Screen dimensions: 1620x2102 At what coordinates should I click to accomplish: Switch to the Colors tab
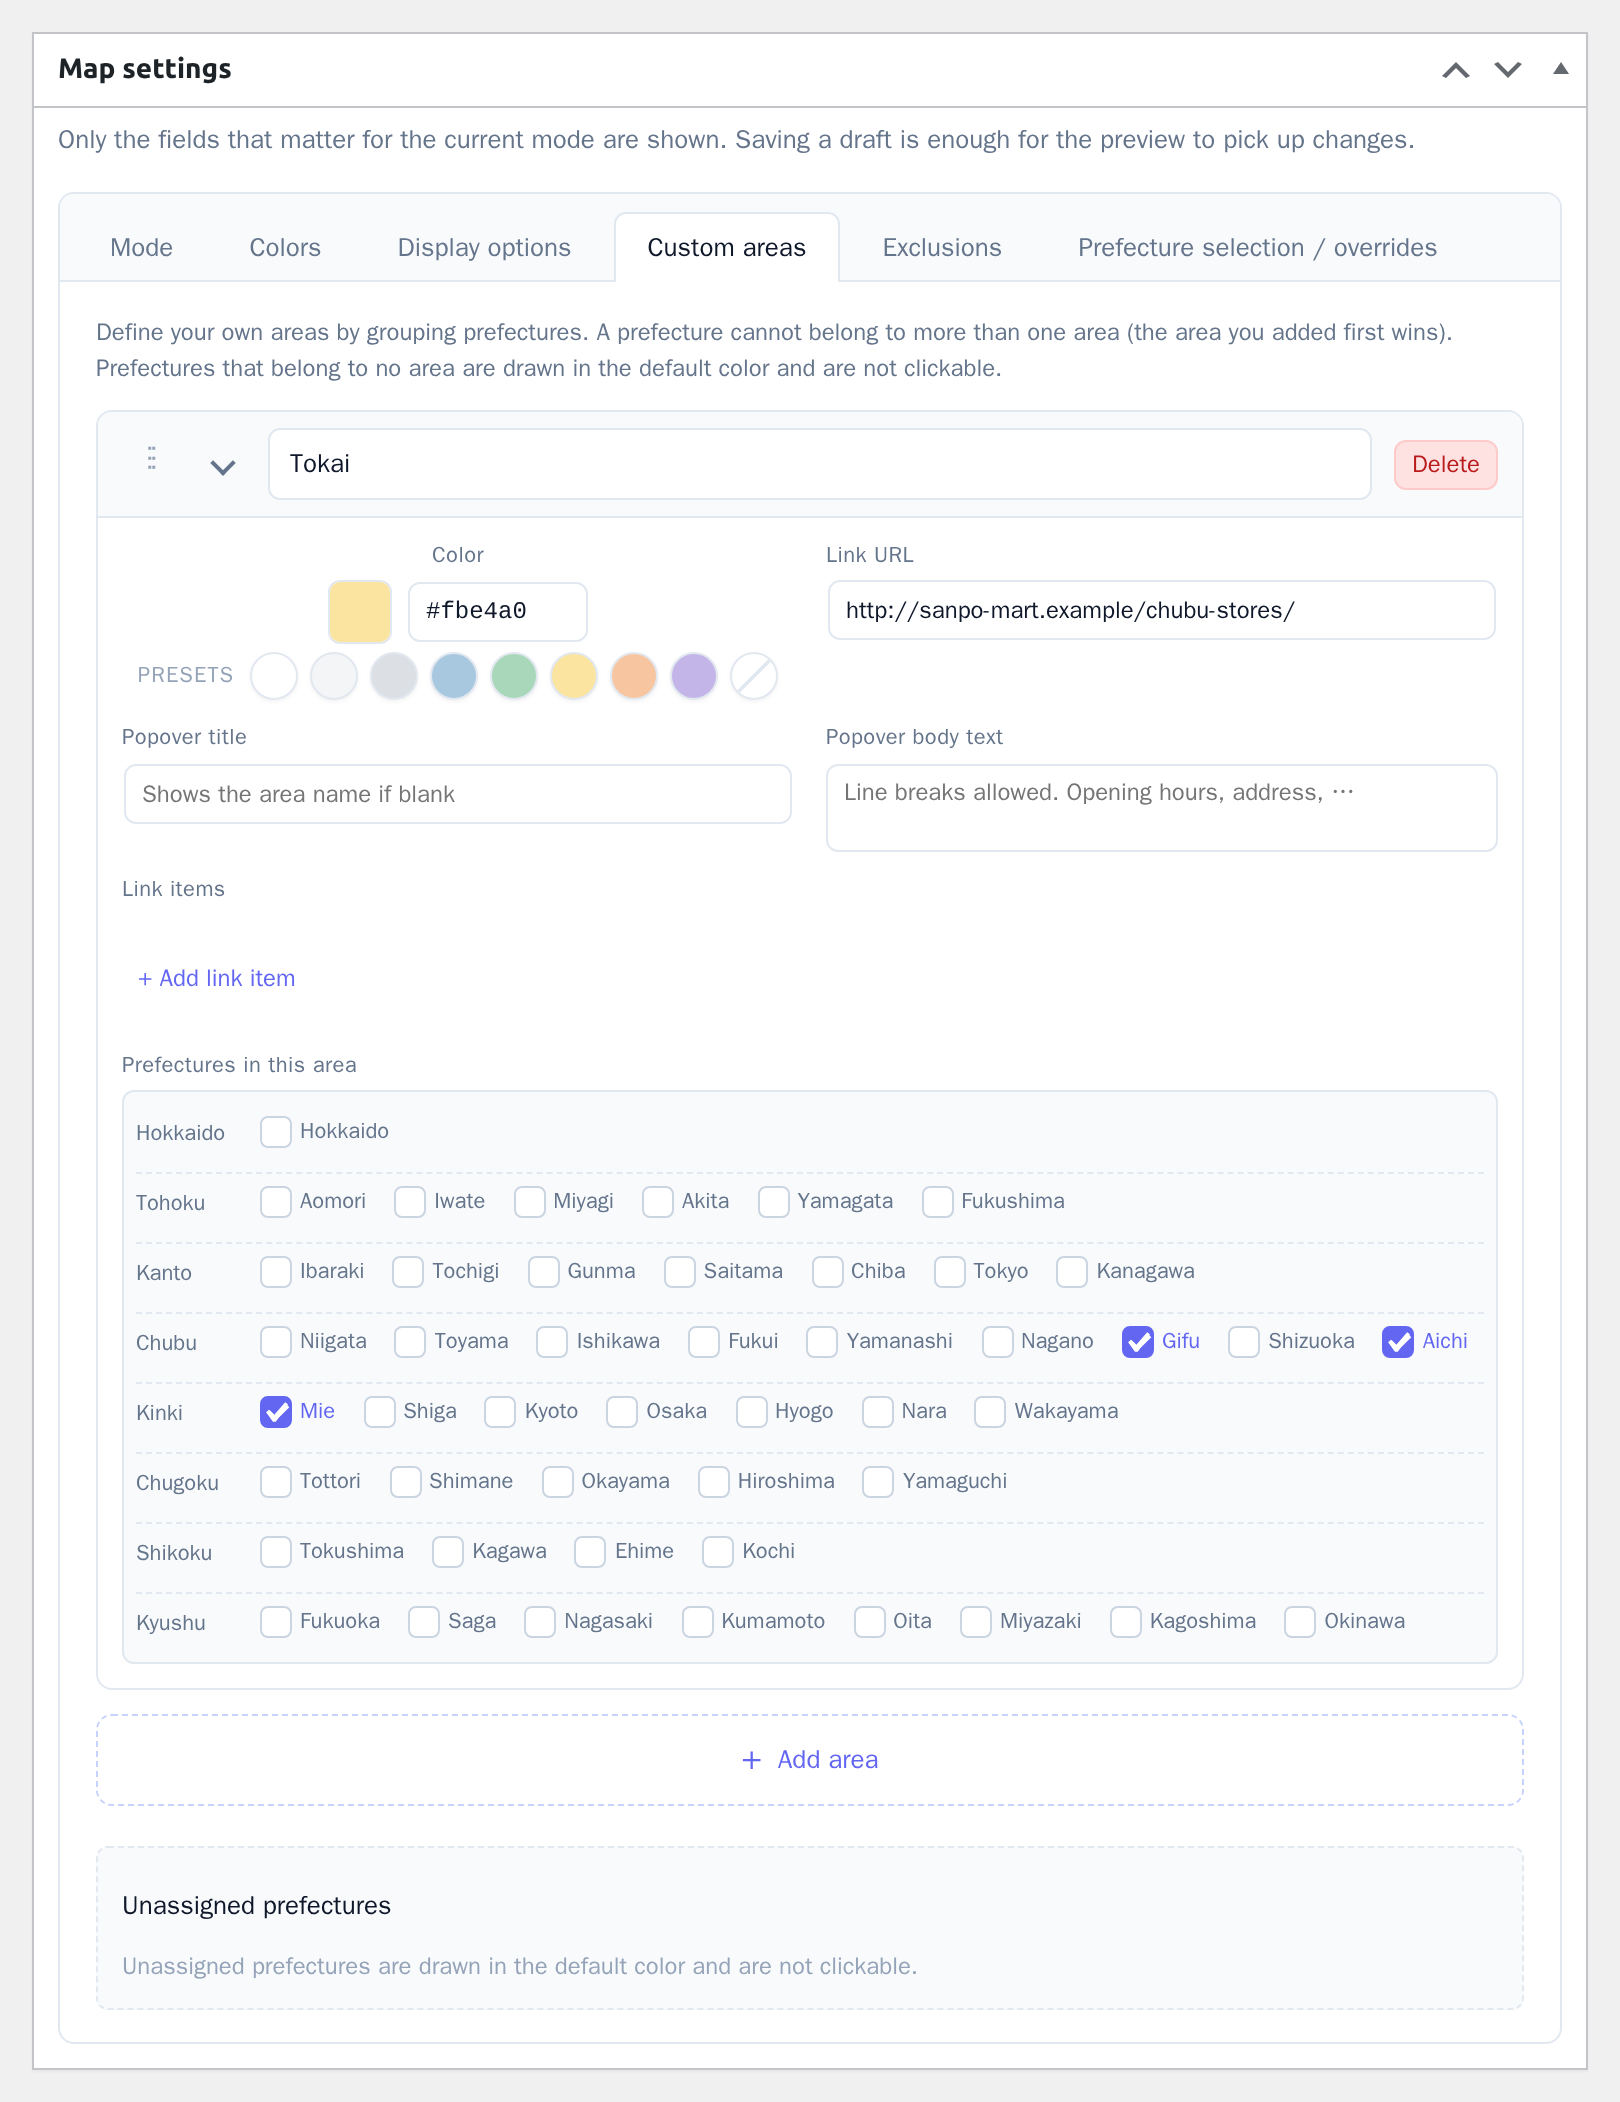click(285, 248)
